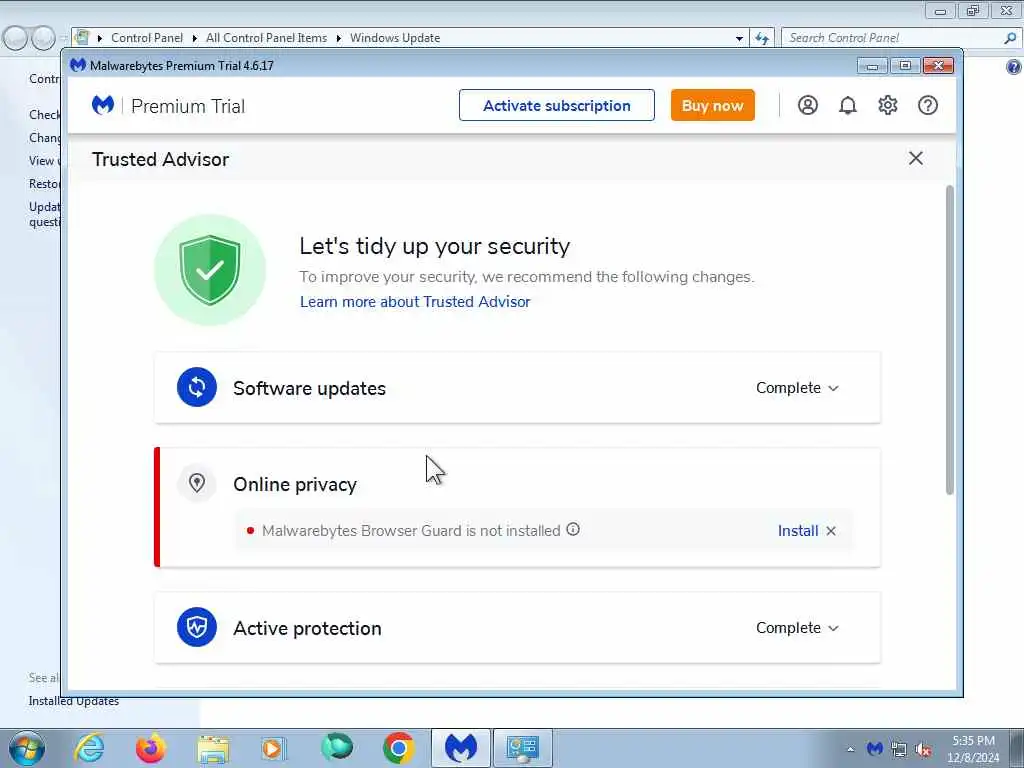The height and width of the screenshot is (768, 1024).
Task: Click the Trusted Advisor vertical scrollbar
Action: coord(950,340)
